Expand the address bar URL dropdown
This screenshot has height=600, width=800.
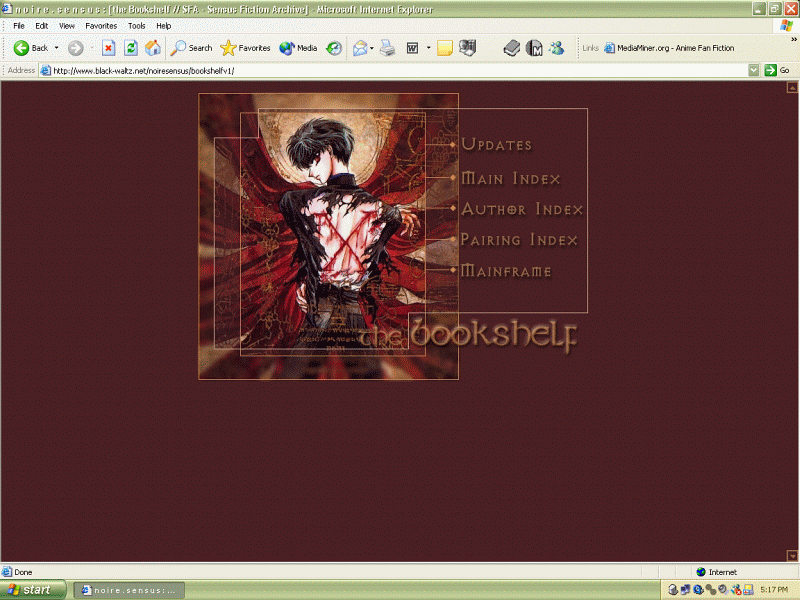tap(754, 71)
